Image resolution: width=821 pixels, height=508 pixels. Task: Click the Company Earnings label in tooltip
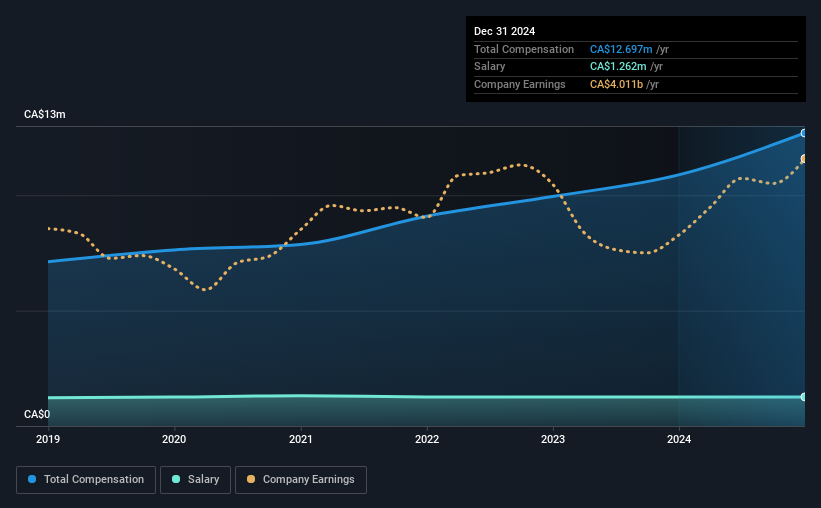[519, 84]
